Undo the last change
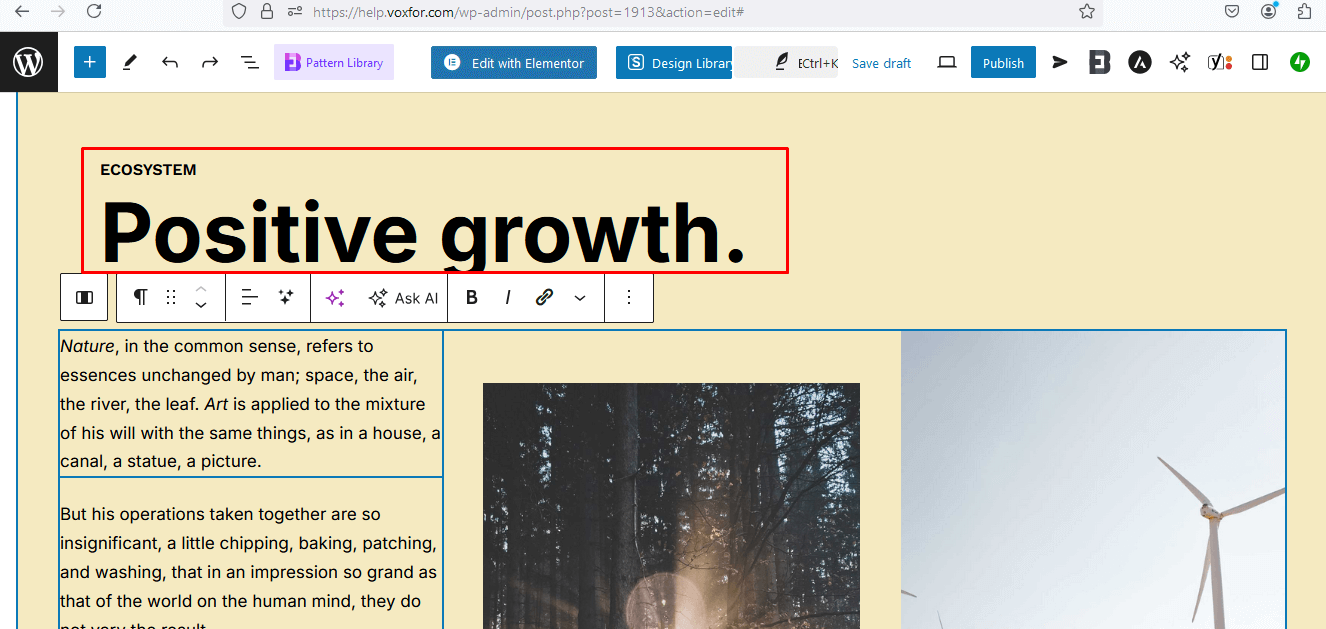The image size is (1326, 629). 170,61
